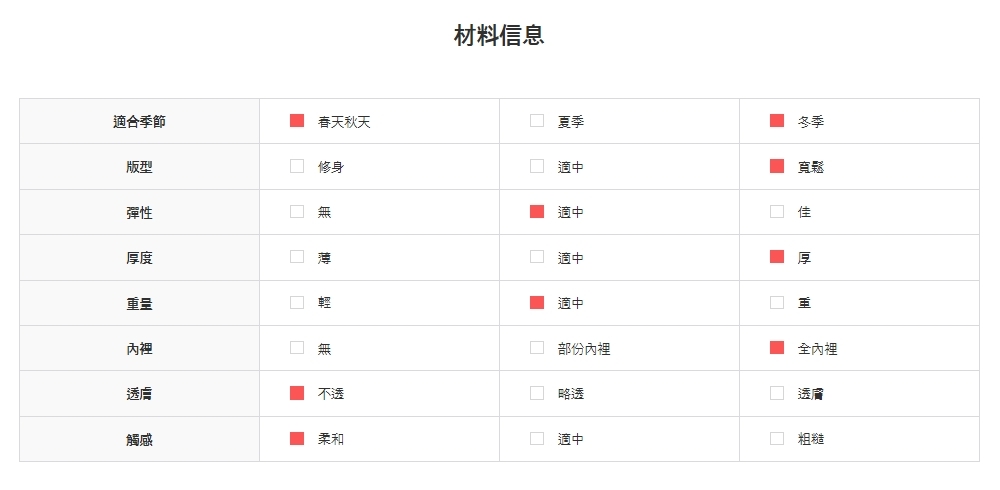Uncheck the 柔和 texture box
1000x490 pixels.
coord(297,438)
